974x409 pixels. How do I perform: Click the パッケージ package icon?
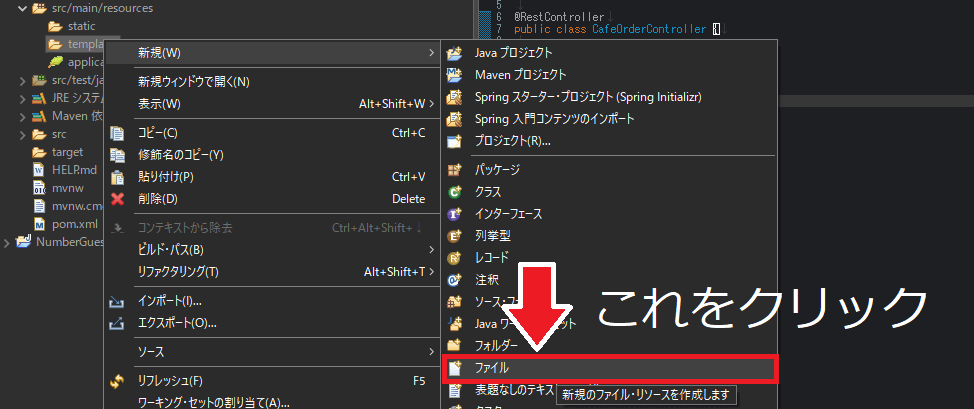(x=455, y=169)
